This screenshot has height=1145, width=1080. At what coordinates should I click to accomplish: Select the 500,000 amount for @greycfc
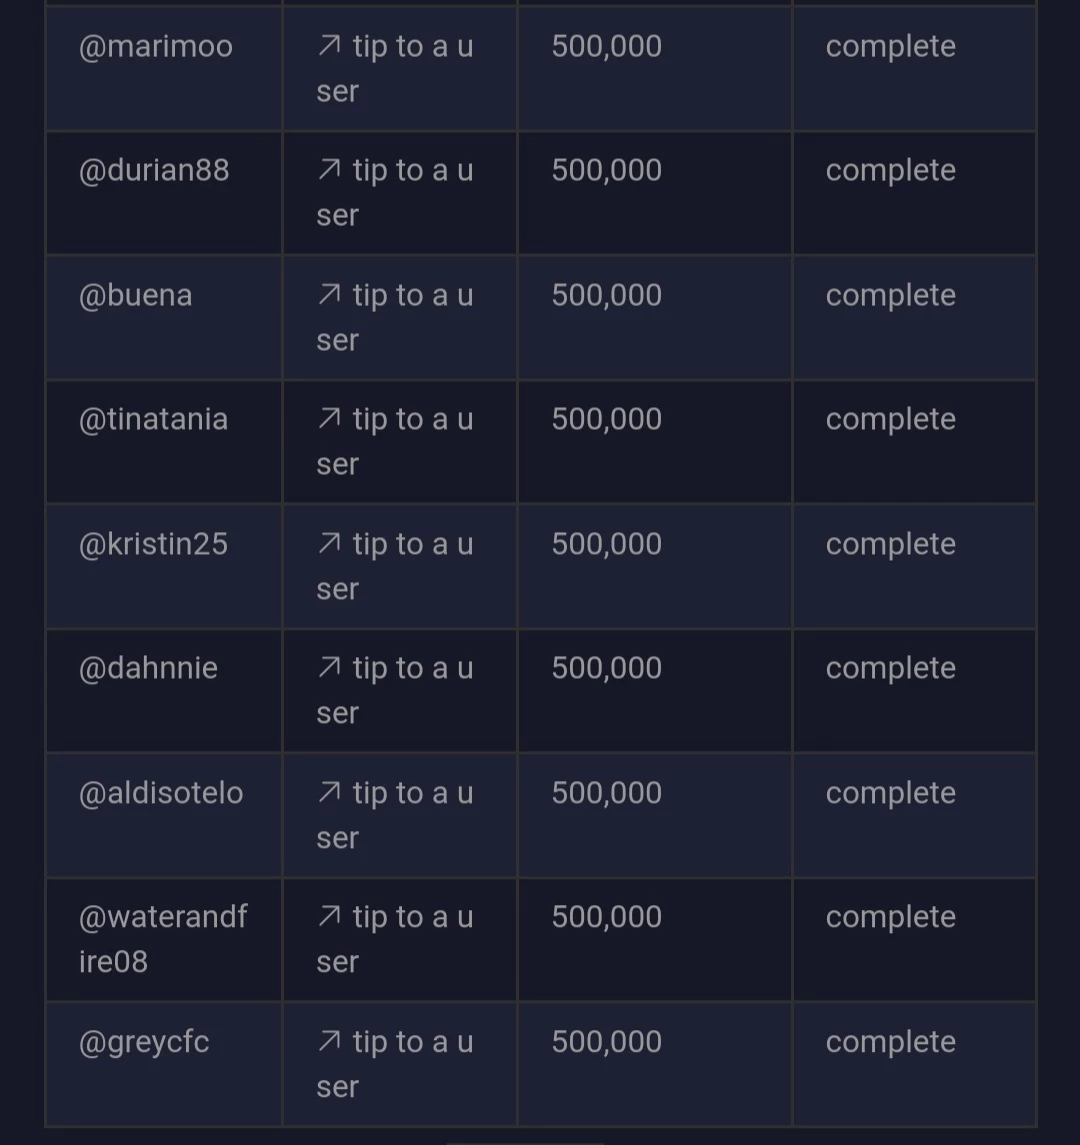[607, 1042]
